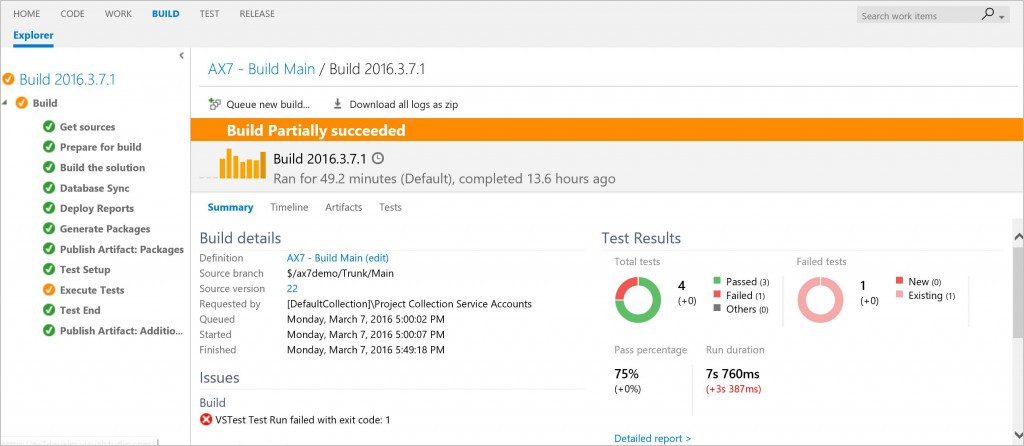Click the orange build history bar chart

241,164
